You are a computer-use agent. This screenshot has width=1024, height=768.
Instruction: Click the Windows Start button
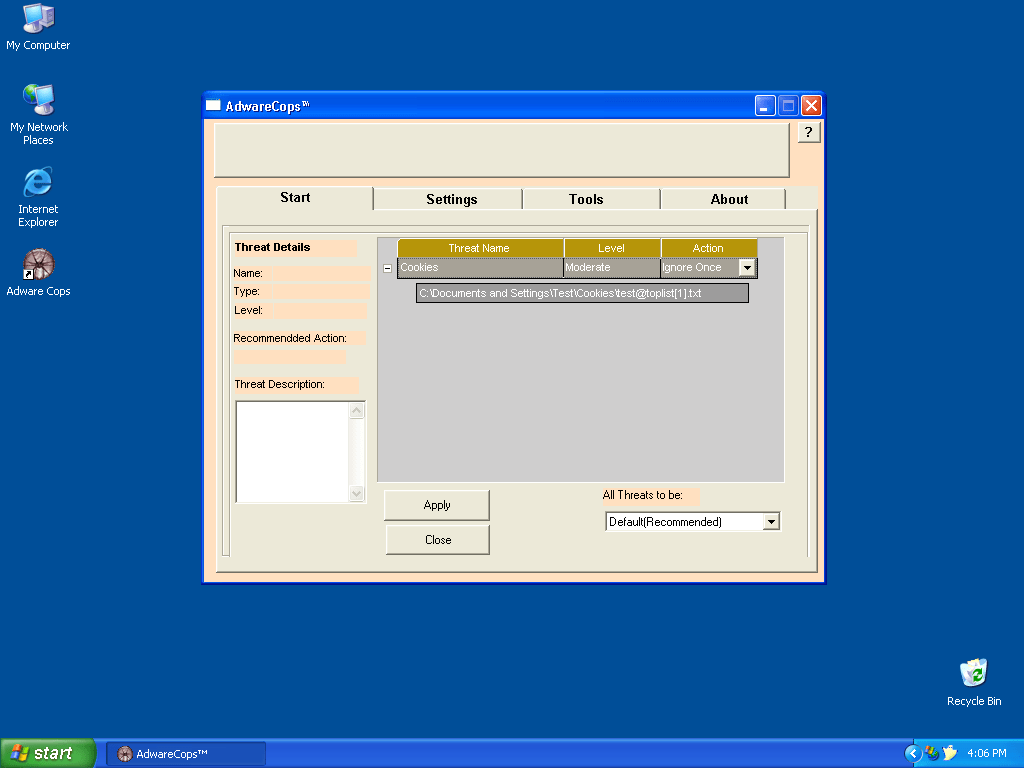tap(47, 753)
